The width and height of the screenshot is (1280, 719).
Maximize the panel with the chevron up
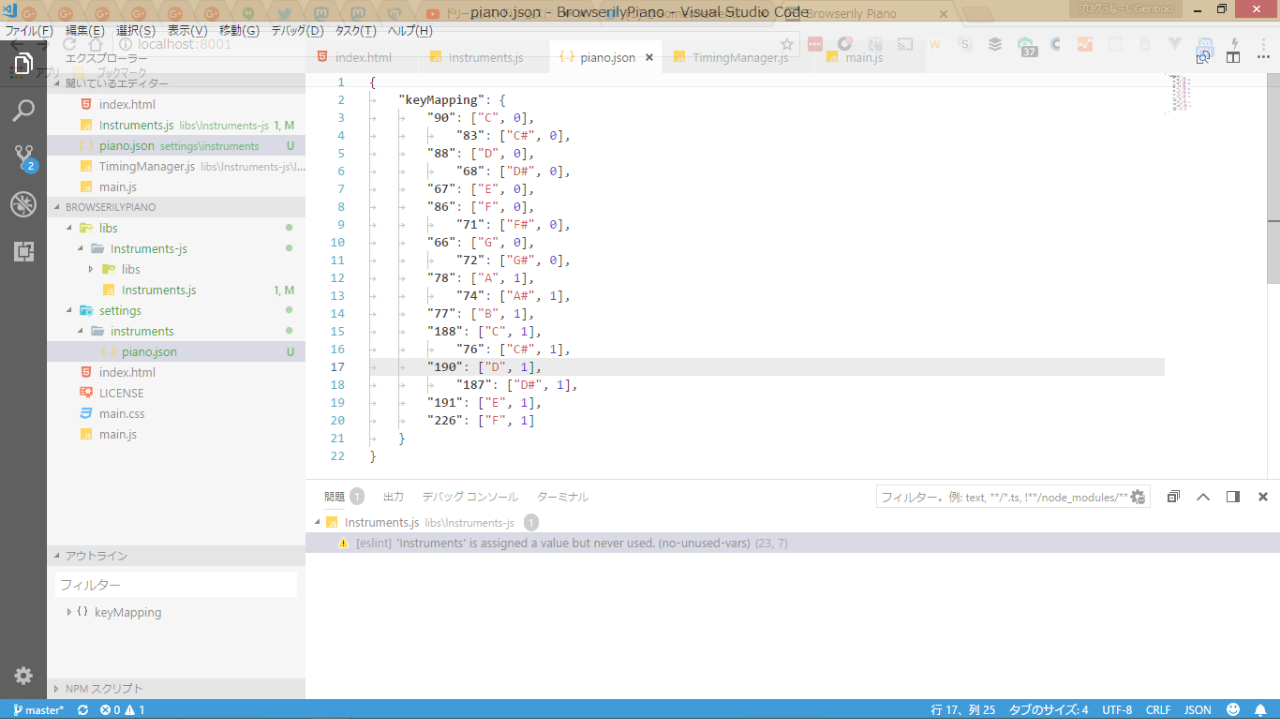tap(1203, 497)
